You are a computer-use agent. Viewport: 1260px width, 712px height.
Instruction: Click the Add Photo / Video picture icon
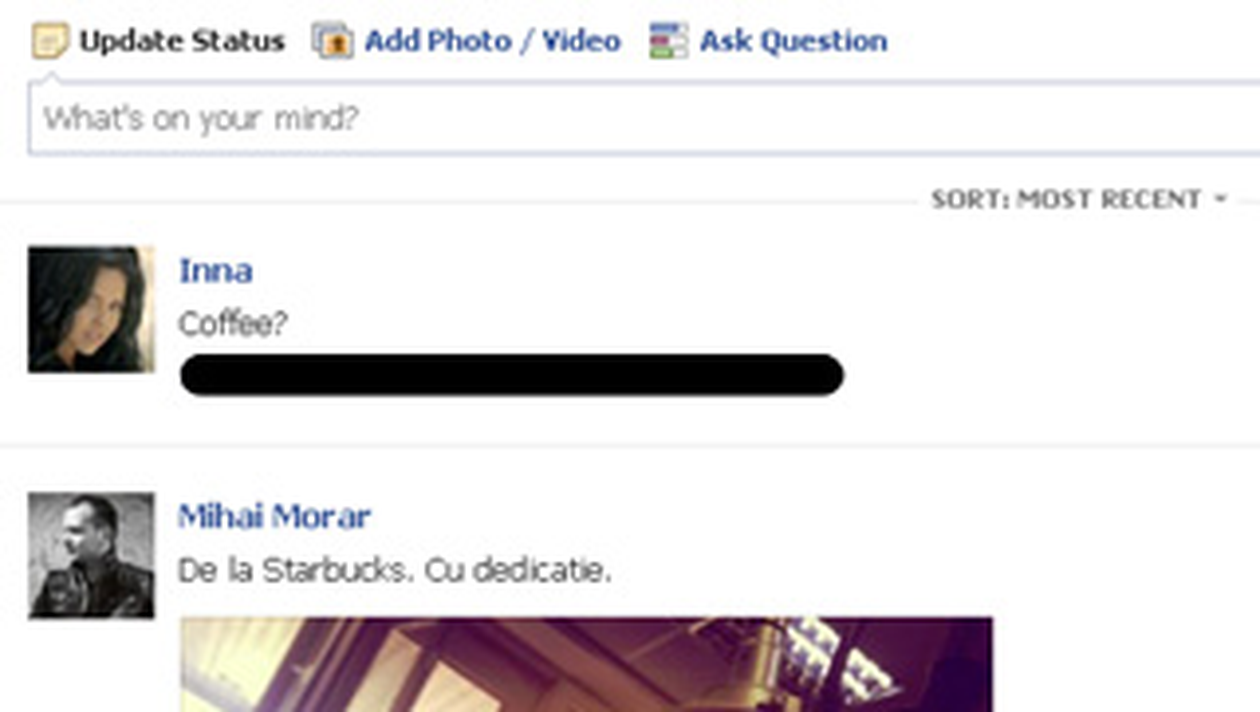[x=332, y=41]
